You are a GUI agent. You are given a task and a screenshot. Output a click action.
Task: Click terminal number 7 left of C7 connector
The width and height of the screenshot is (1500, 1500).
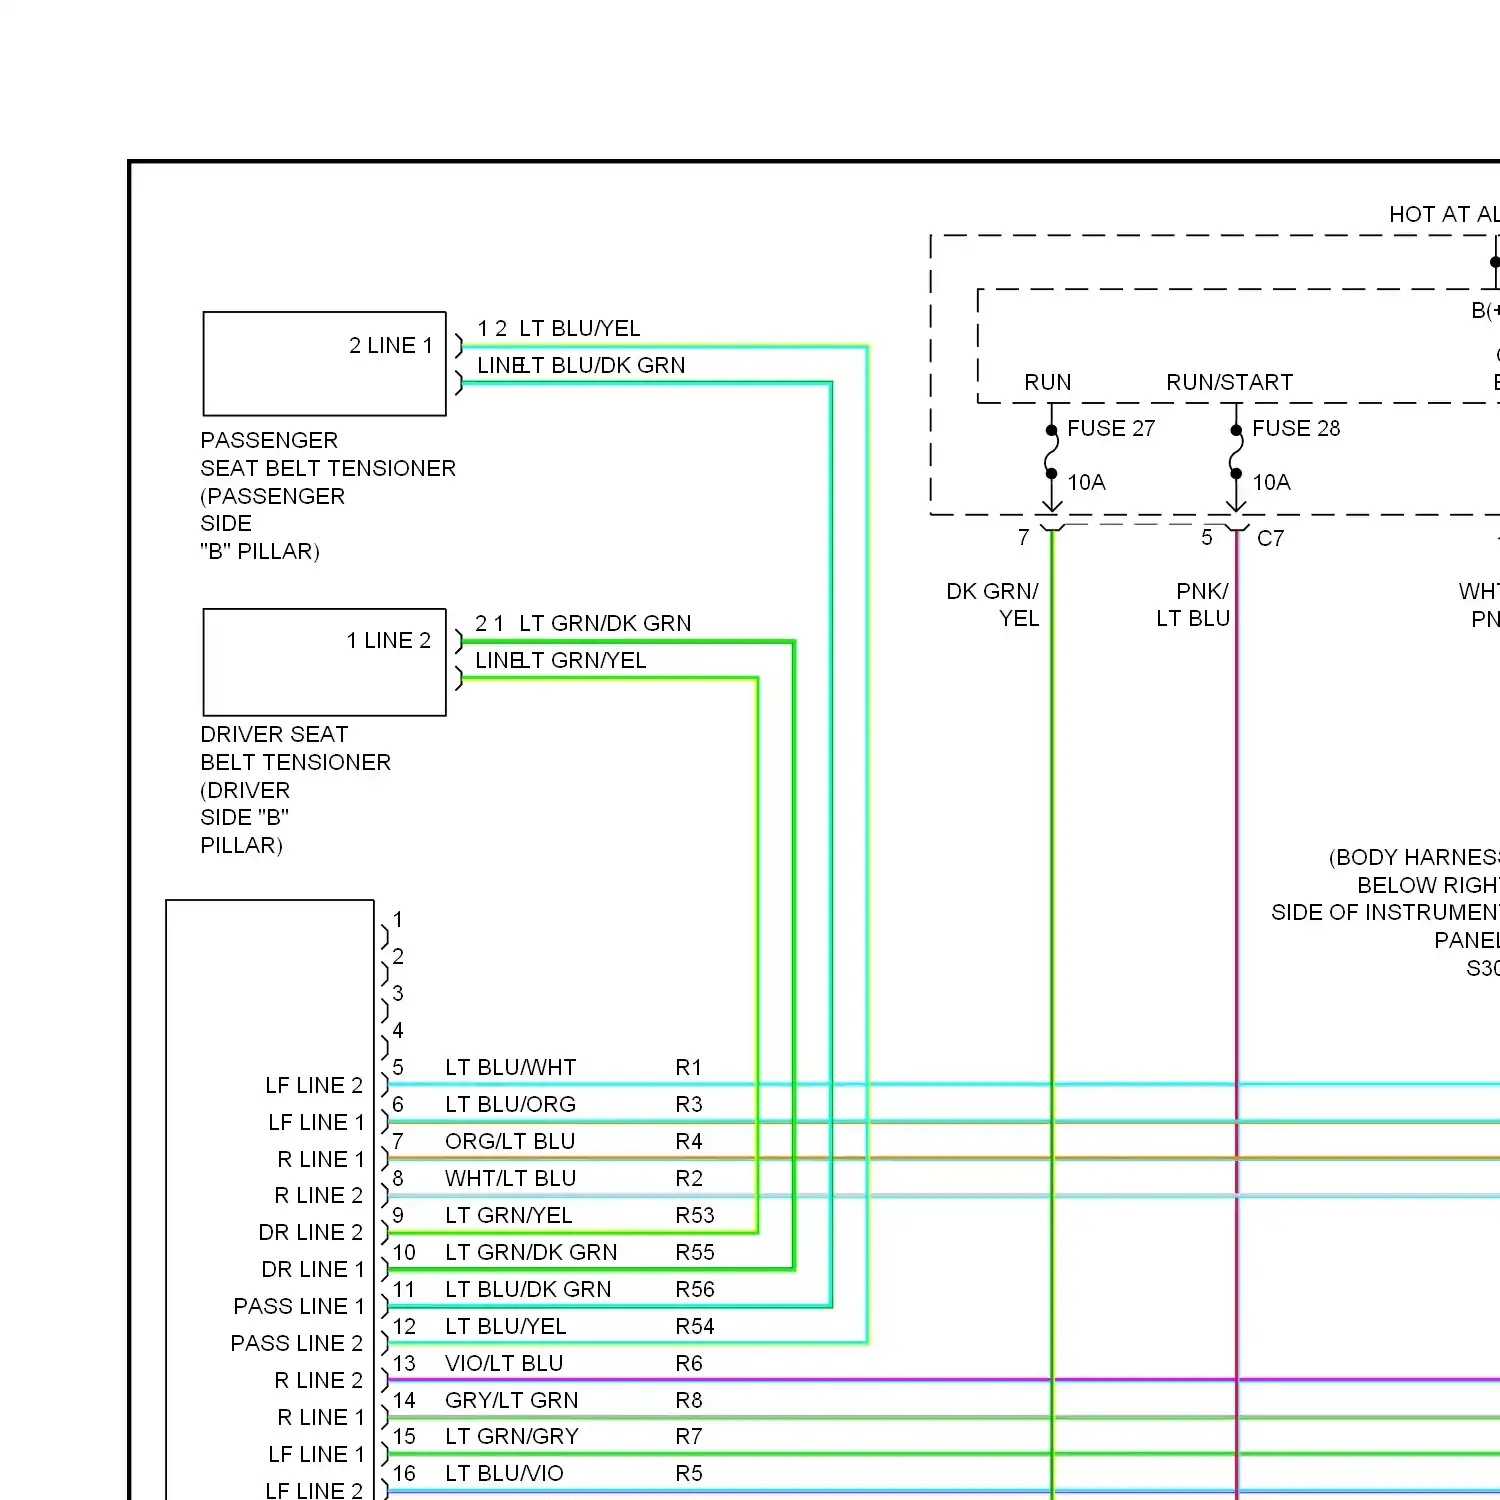1023,538
